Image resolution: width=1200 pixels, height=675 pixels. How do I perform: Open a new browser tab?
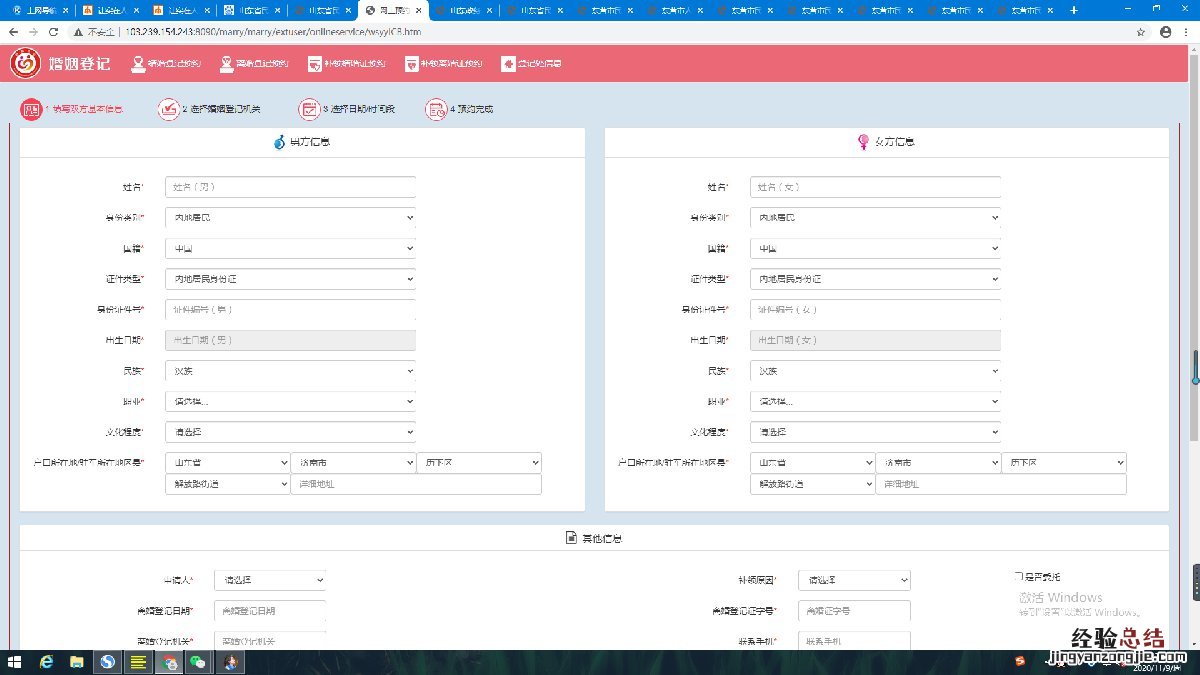(x=1074, y=10)
